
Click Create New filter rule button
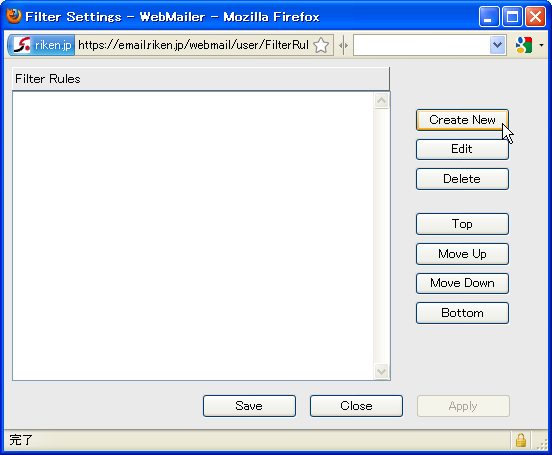(x=462, y=120)
